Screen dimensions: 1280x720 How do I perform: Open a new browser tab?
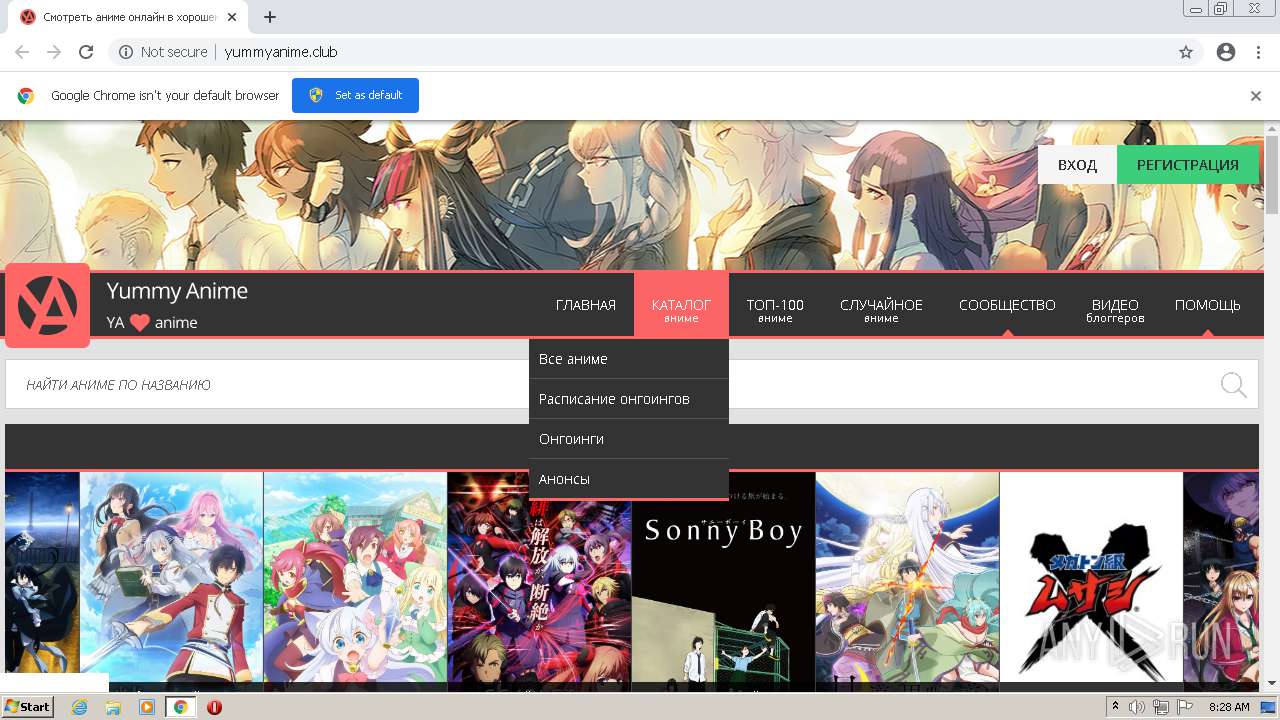pos(270,17)
